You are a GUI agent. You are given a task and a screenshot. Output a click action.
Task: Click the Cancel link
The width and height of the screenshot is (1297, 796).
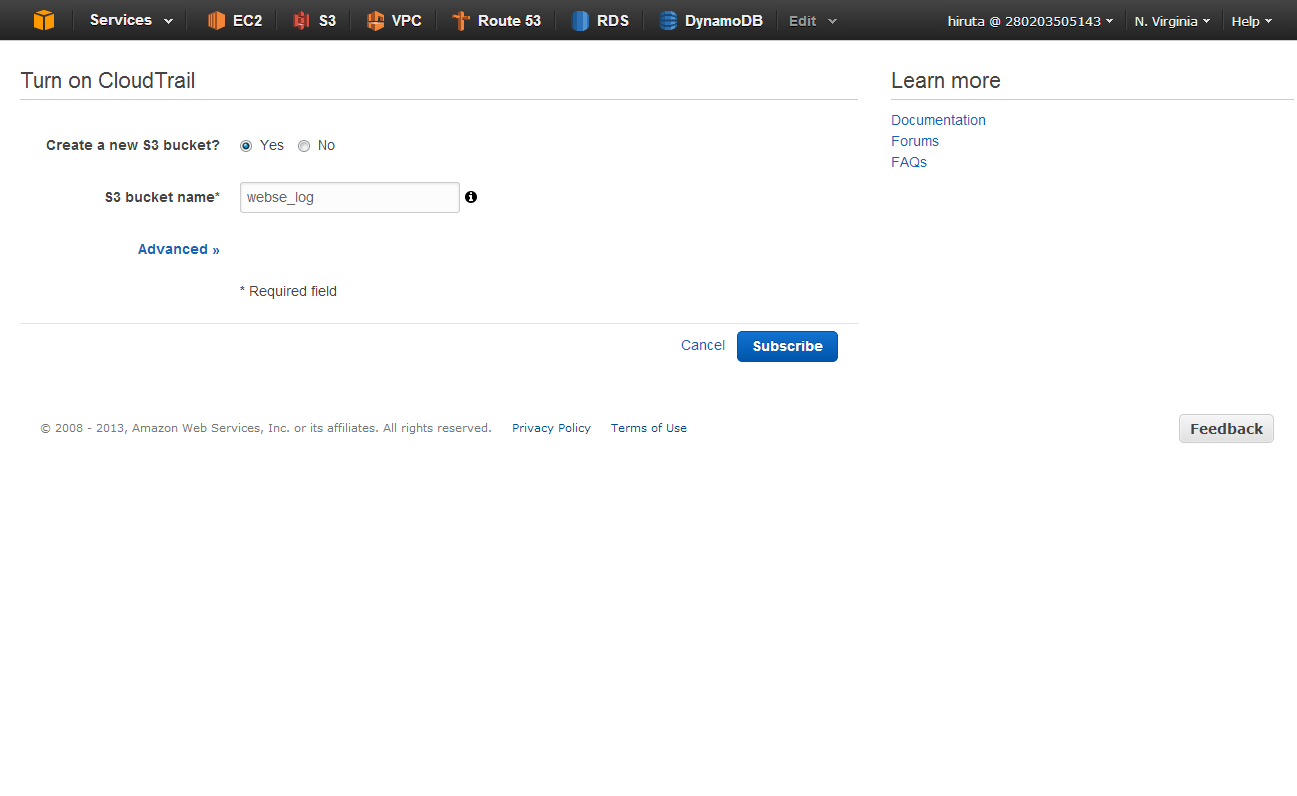click(x=703, y=345)
